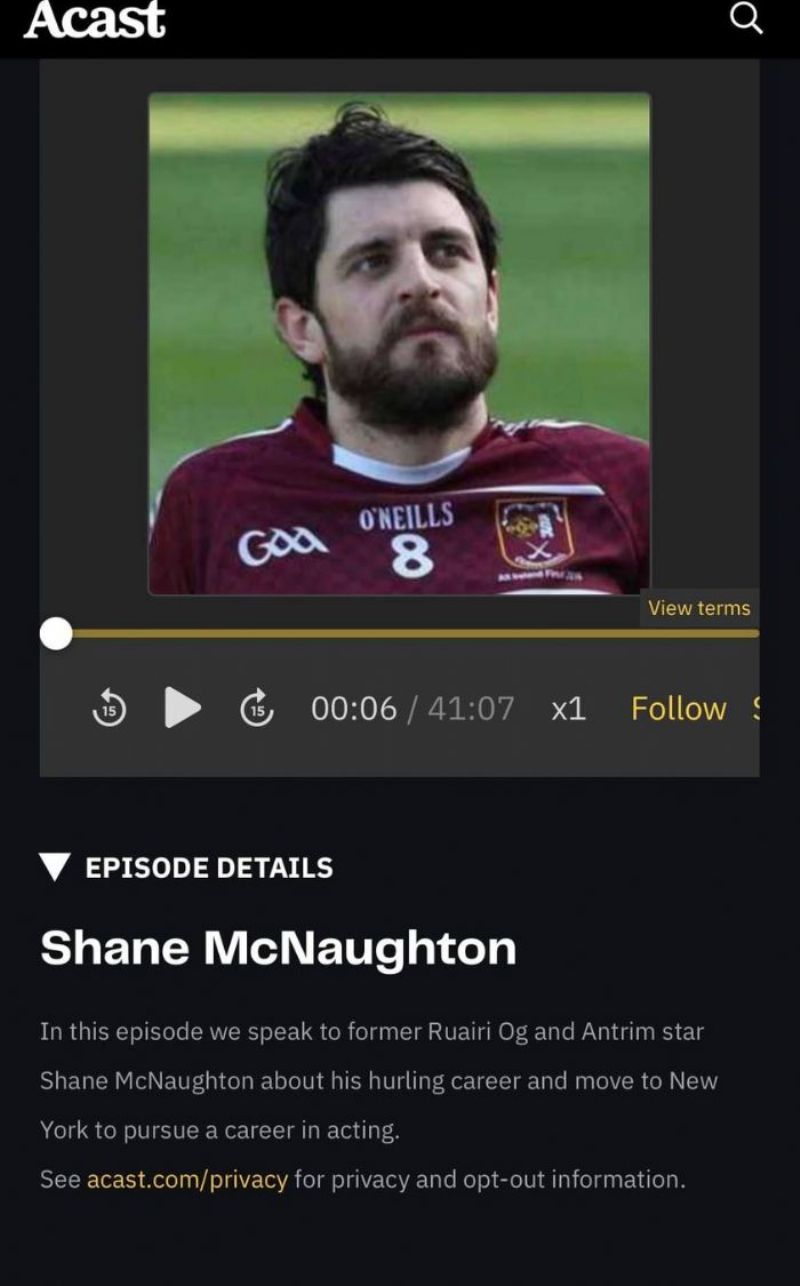Go to the Acast home logo
Screen dimensions: 800x1286
click(x=94, y=19)
